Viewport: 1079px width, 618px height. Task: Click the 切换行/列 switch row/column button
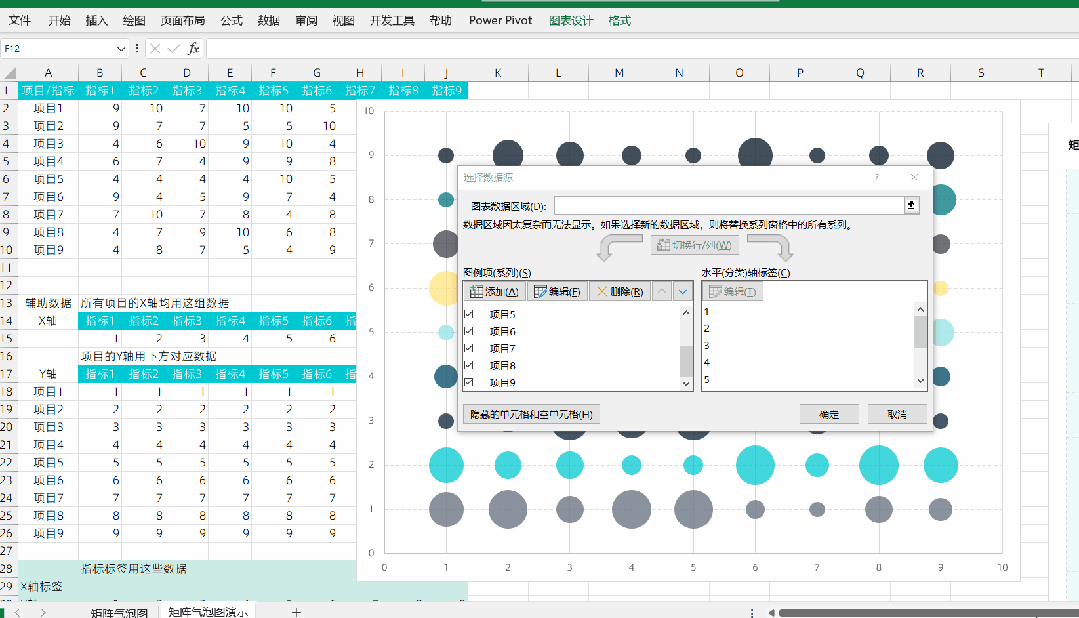[695, 245]
